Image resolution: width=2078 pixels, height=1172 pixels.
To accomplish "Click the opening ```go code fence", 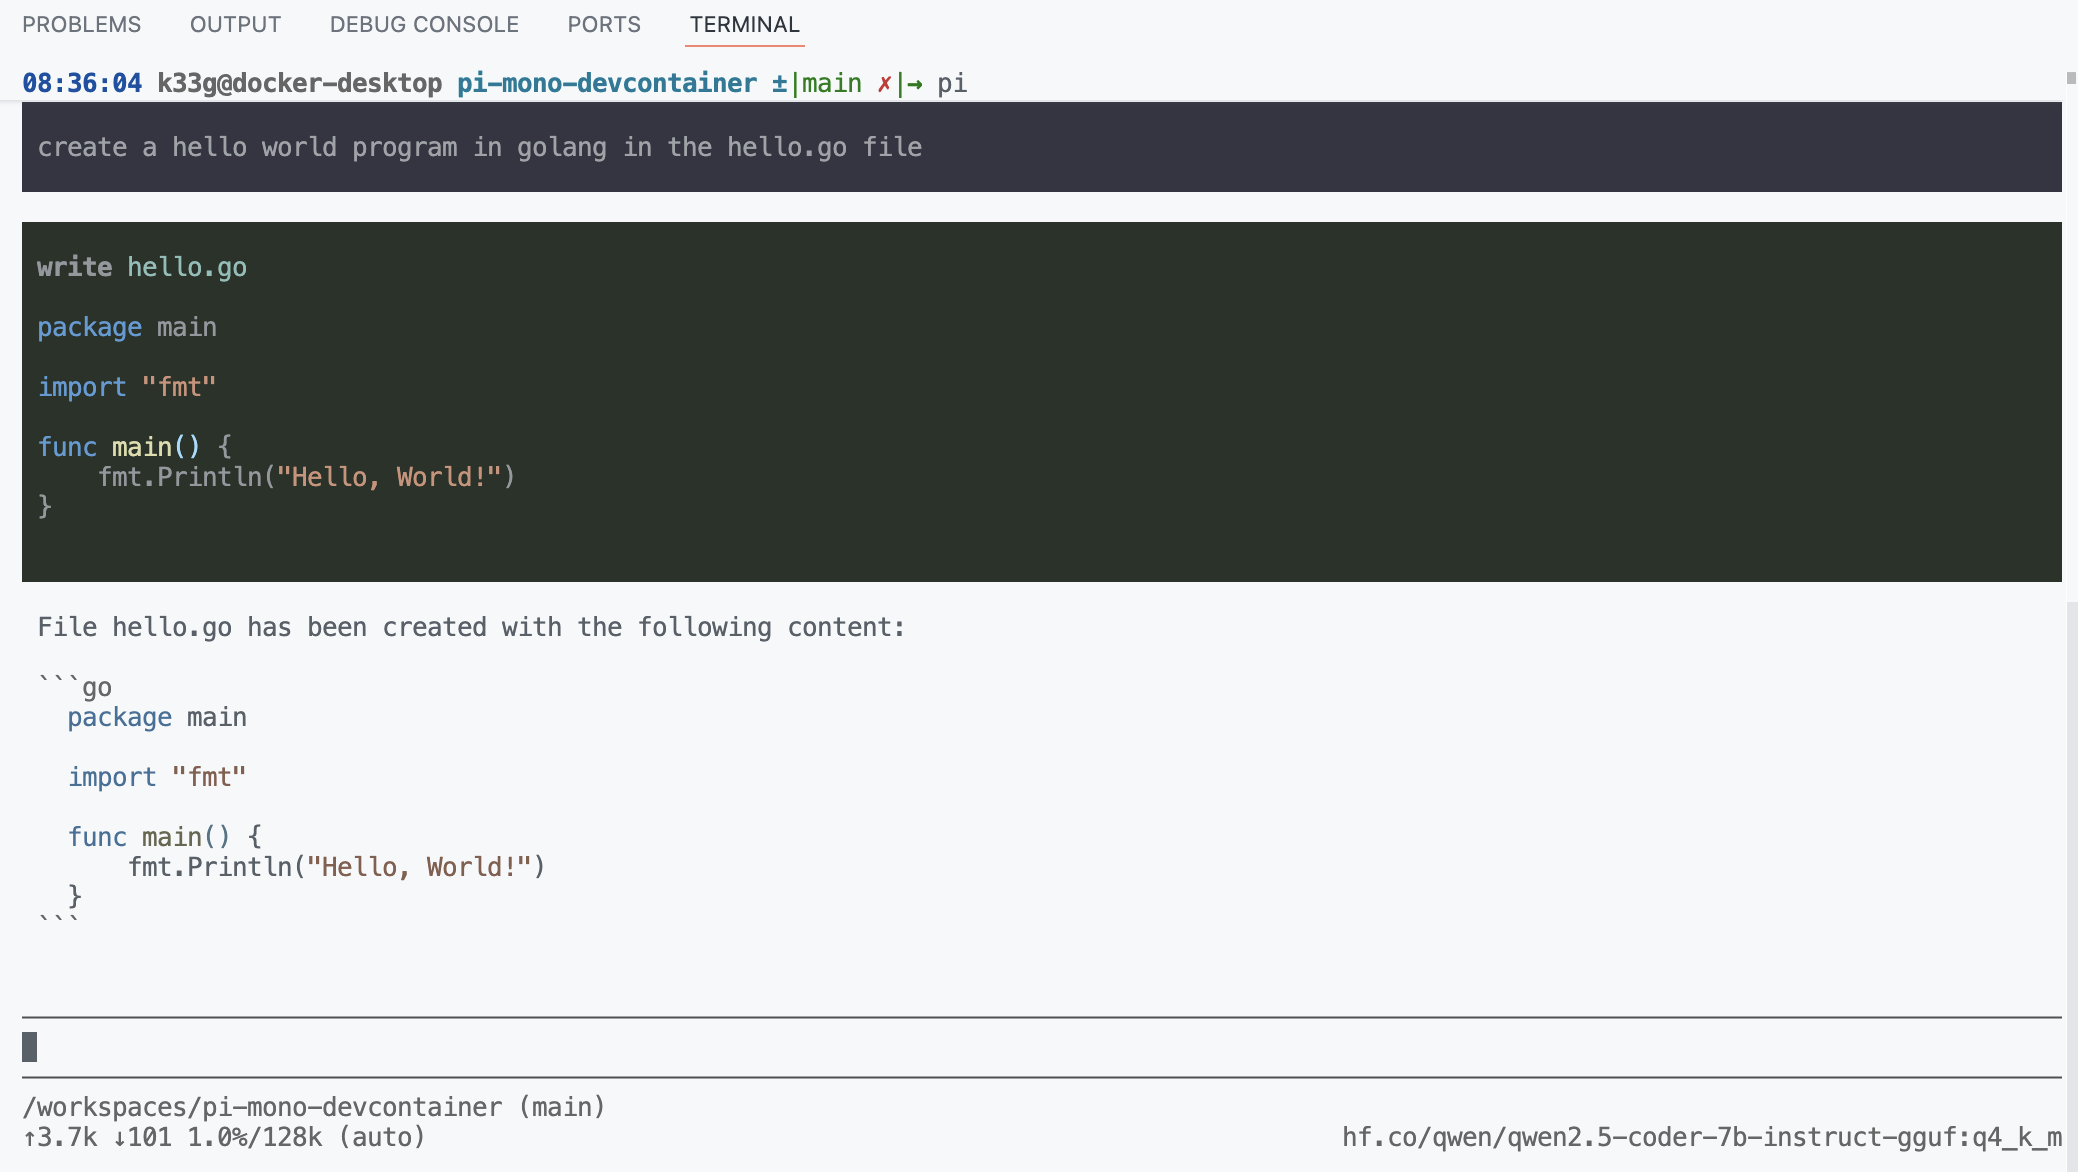I will [75, 687].
